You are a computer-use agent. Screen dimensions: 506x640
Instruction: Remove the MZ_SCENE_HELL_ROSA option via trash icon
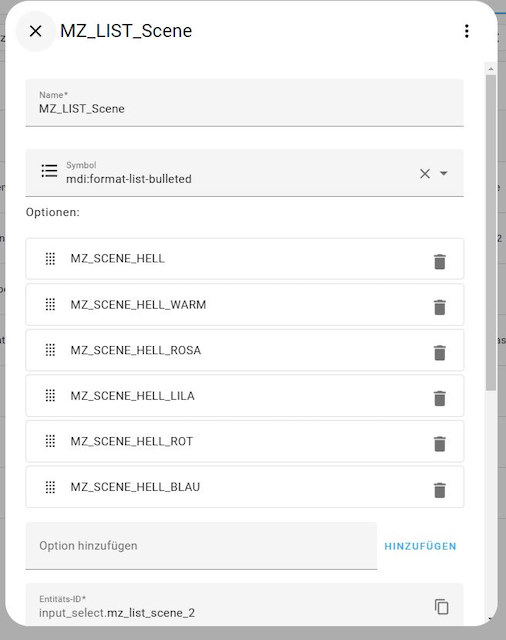439,353
